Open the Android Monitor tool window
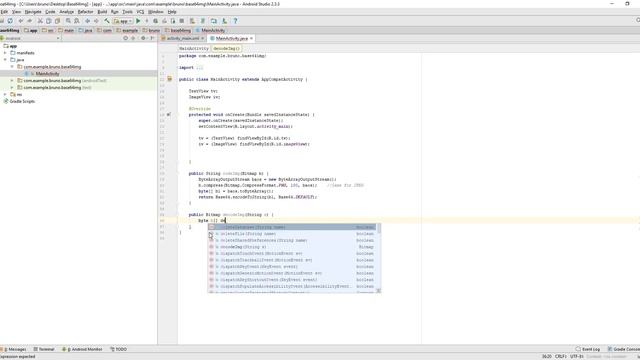 point(82,349)
